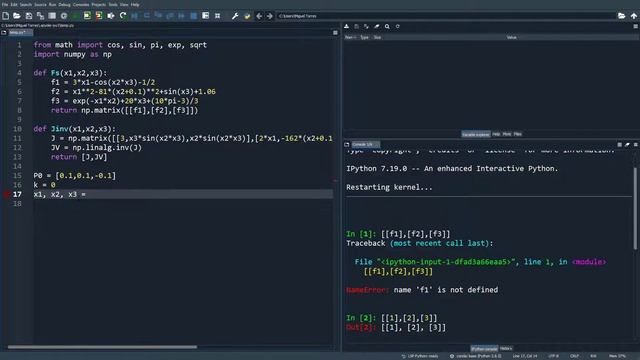This screenshot has width=640, height=360.
Task: Open the File menu
Action: click(5, 4)
